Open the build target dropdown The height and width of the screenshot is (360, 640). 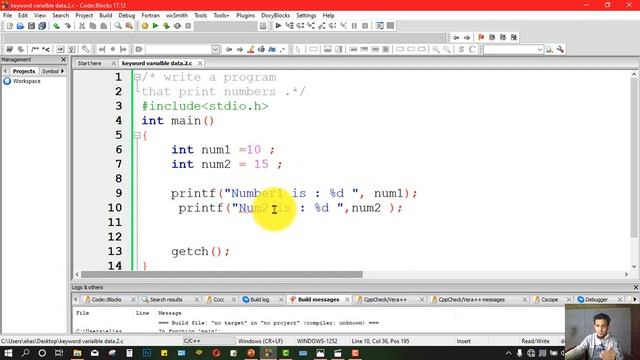coord(253,26)
